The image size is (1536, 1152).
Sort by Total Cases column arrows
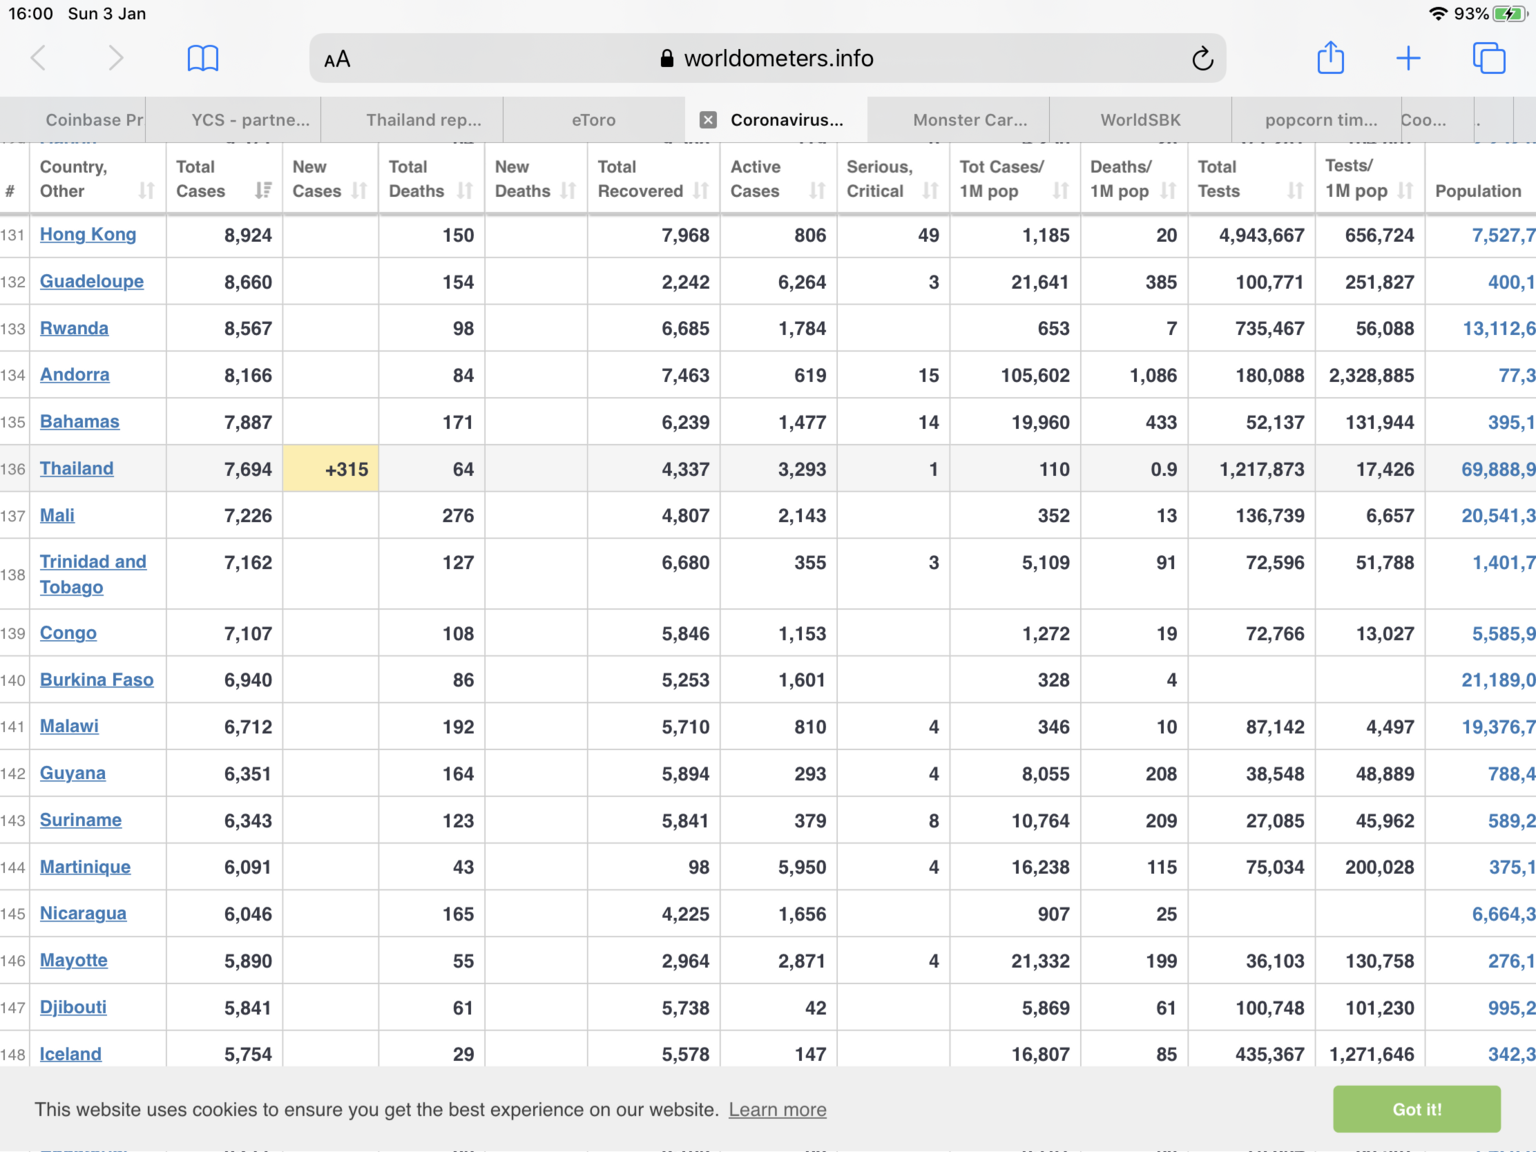click(x=263, y=190)
